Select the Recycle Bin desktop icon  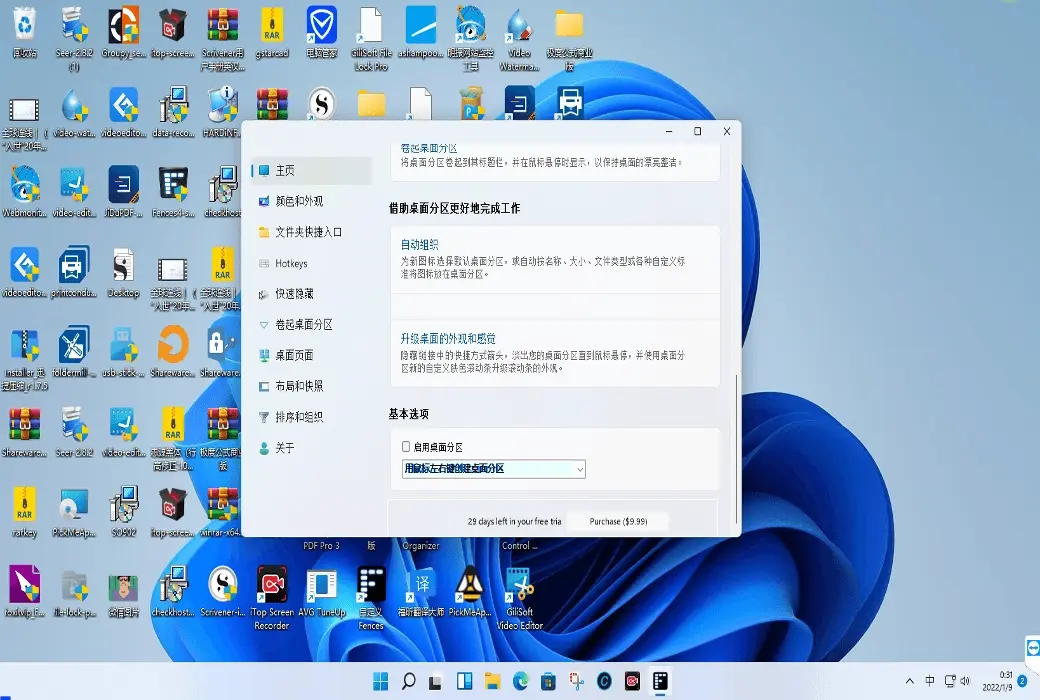point(25,33)
